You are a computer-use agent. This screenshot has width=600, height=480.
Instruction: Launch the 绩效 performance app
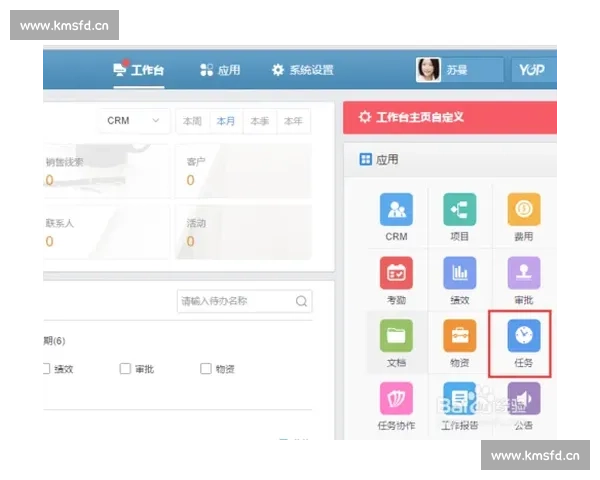coord(460,273)
